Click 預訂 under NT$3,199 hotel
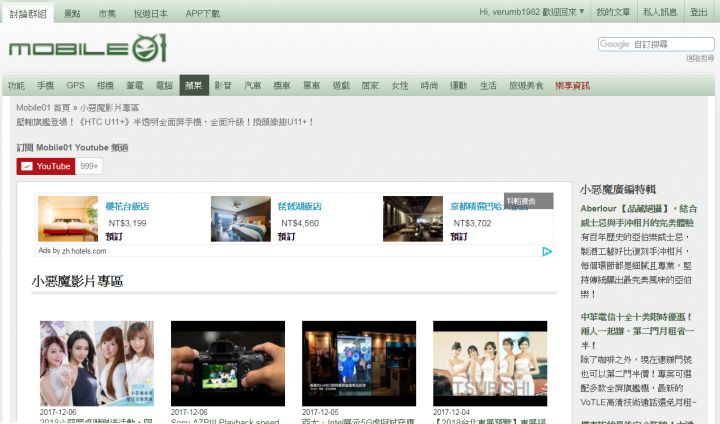 pyautogui.click(x=114, y=237)
